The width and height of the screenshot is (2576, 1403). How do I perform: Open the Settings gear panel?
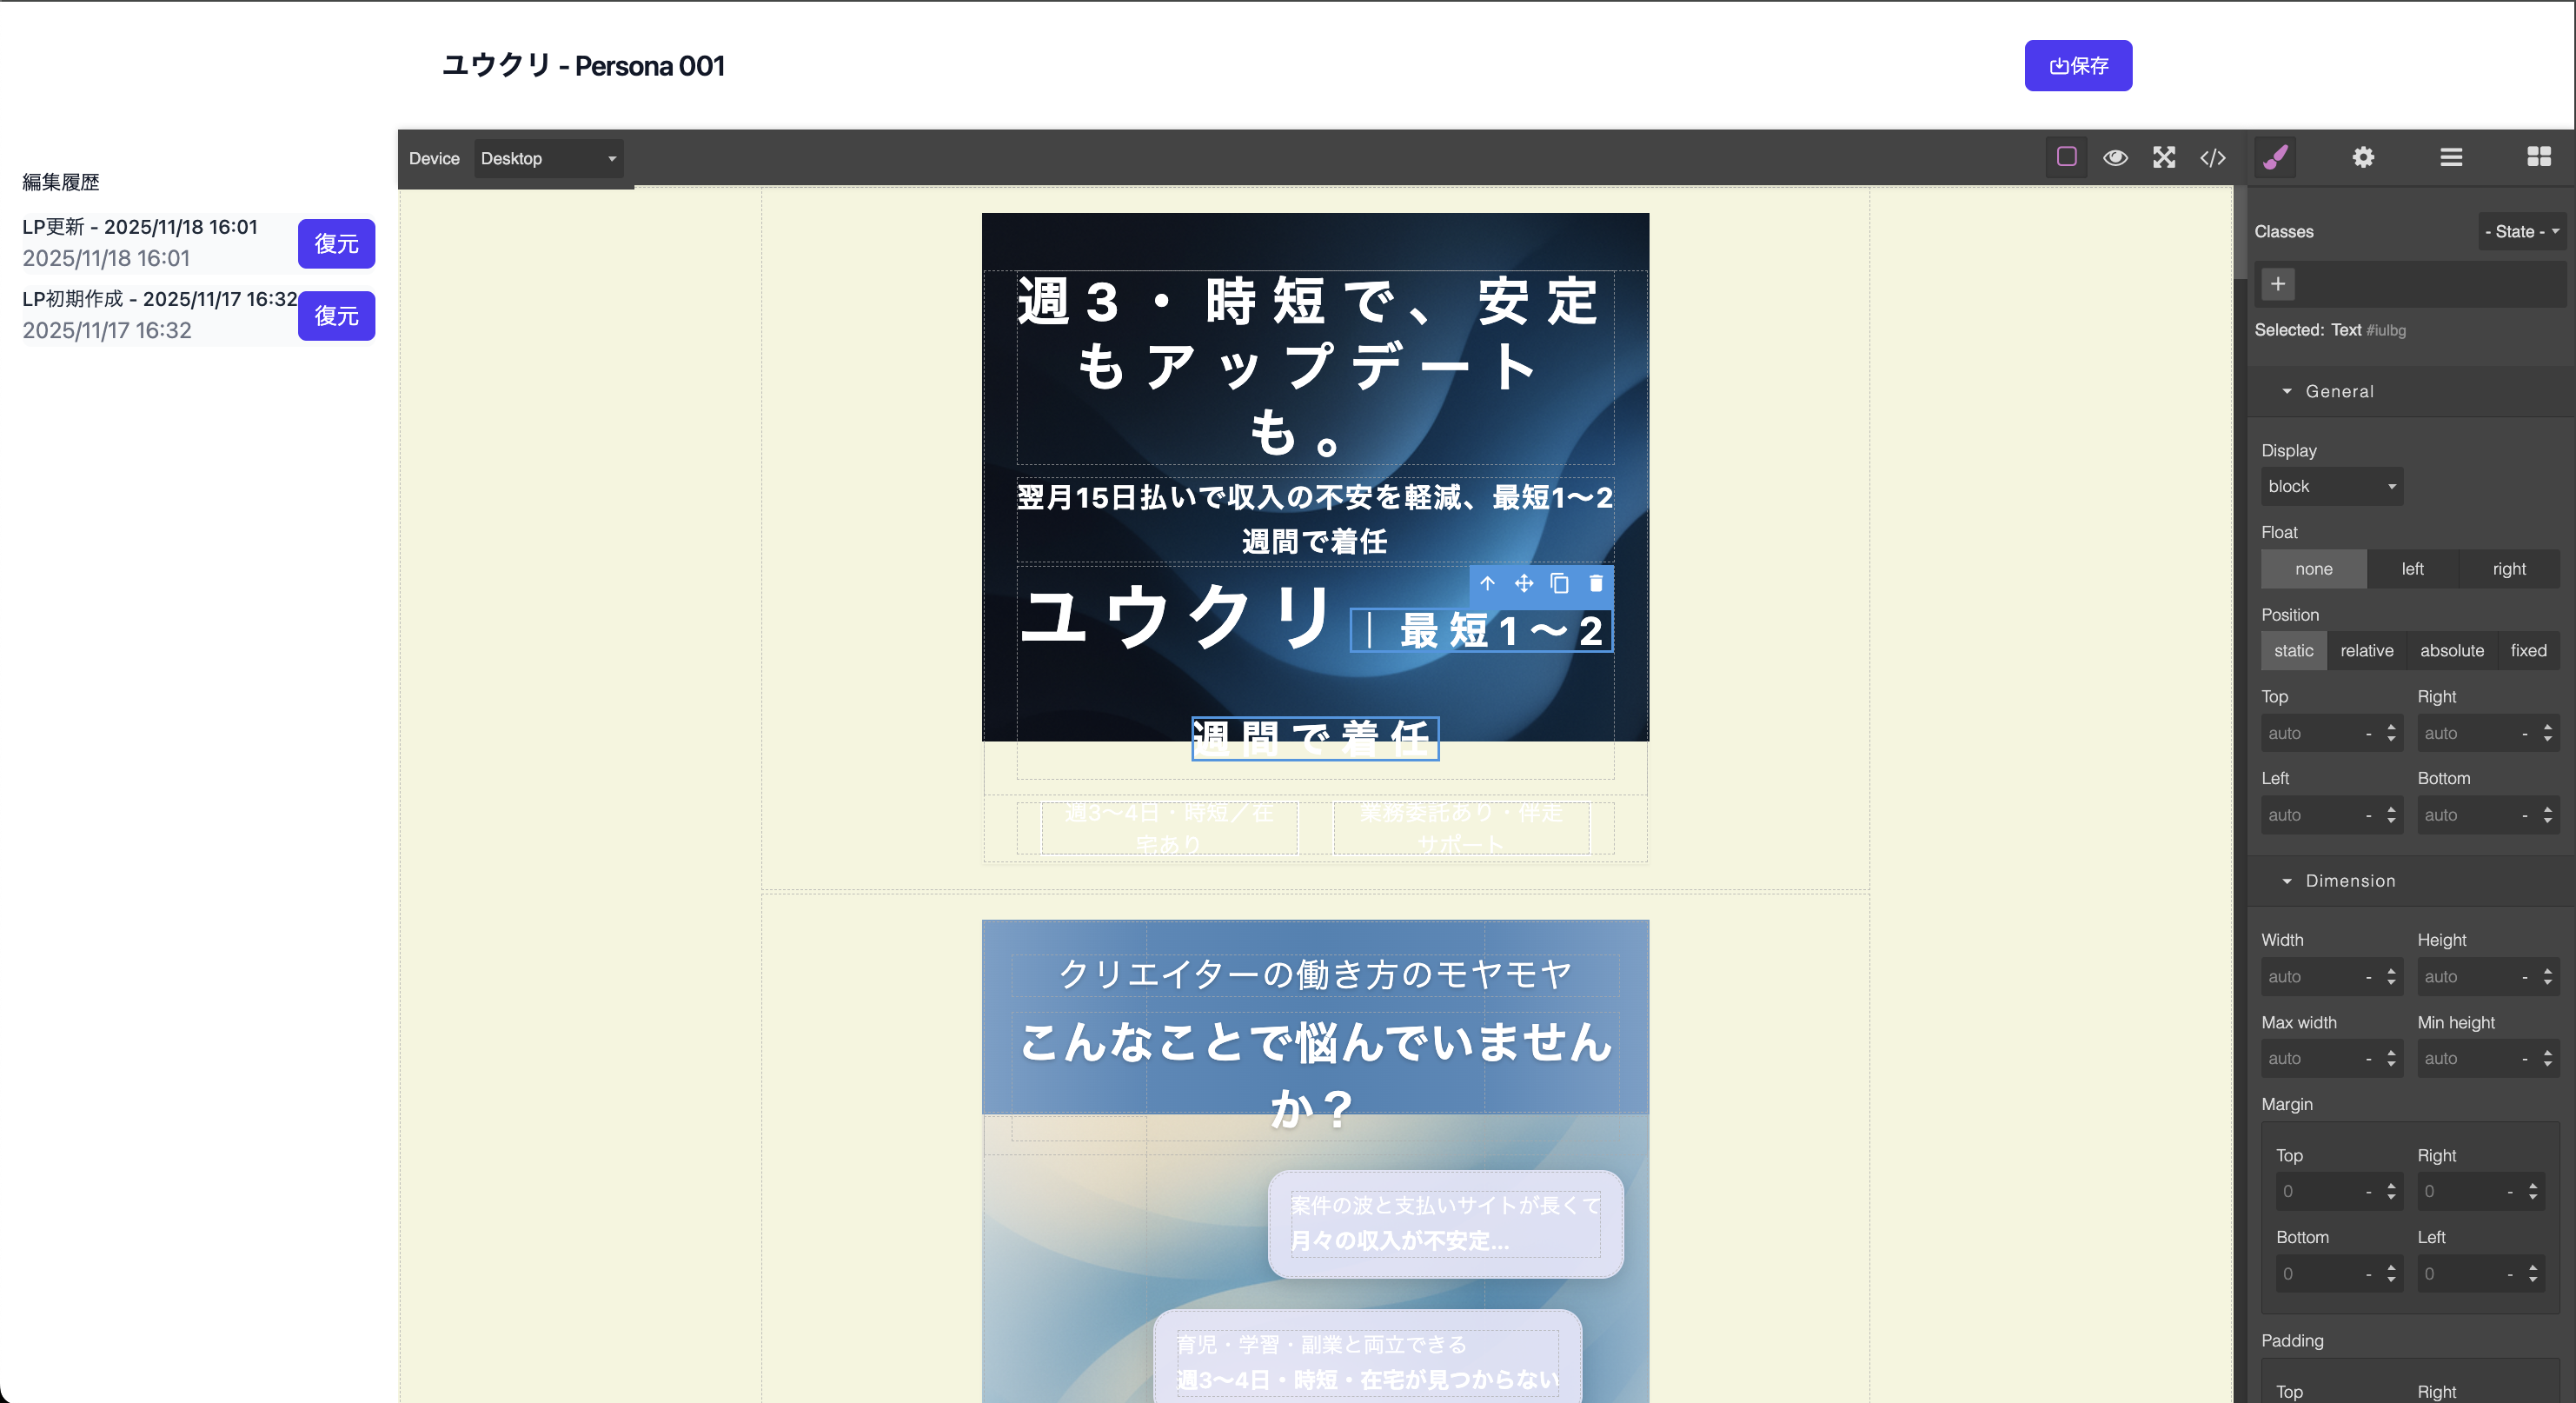[2364, 157]
